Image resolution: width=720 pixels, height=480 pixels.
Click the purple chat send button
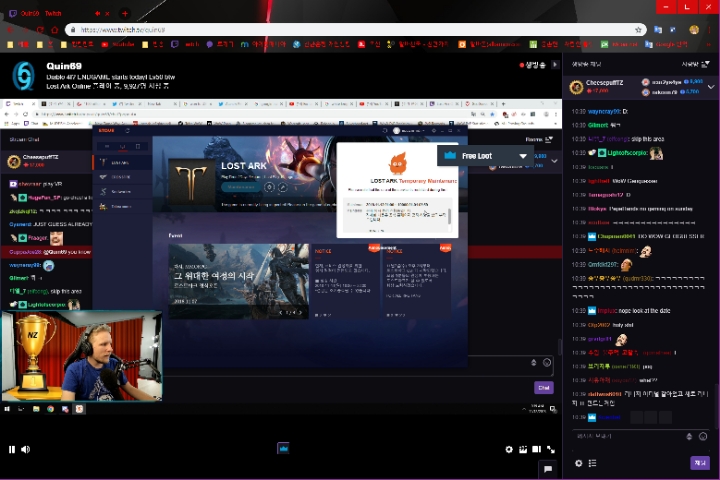tap(700, 463)
